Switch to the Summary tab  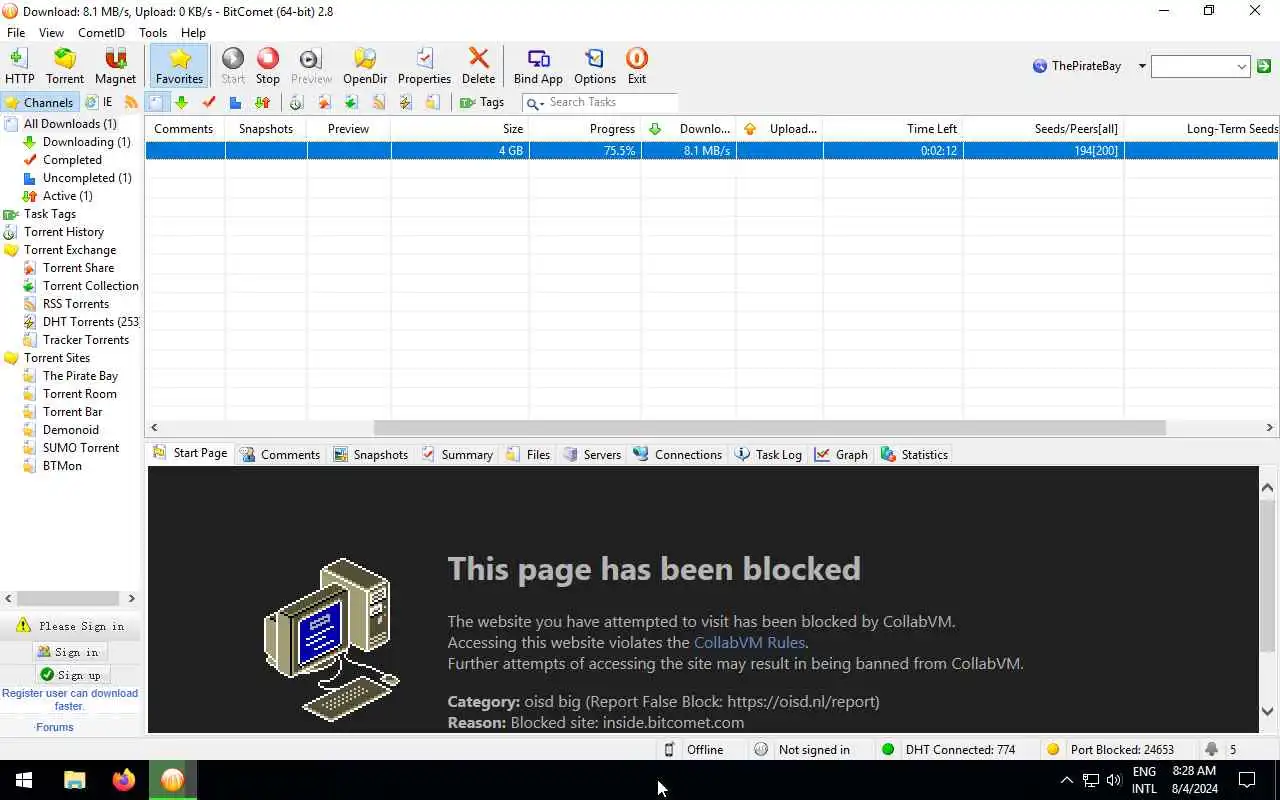(x=457, y=454)
